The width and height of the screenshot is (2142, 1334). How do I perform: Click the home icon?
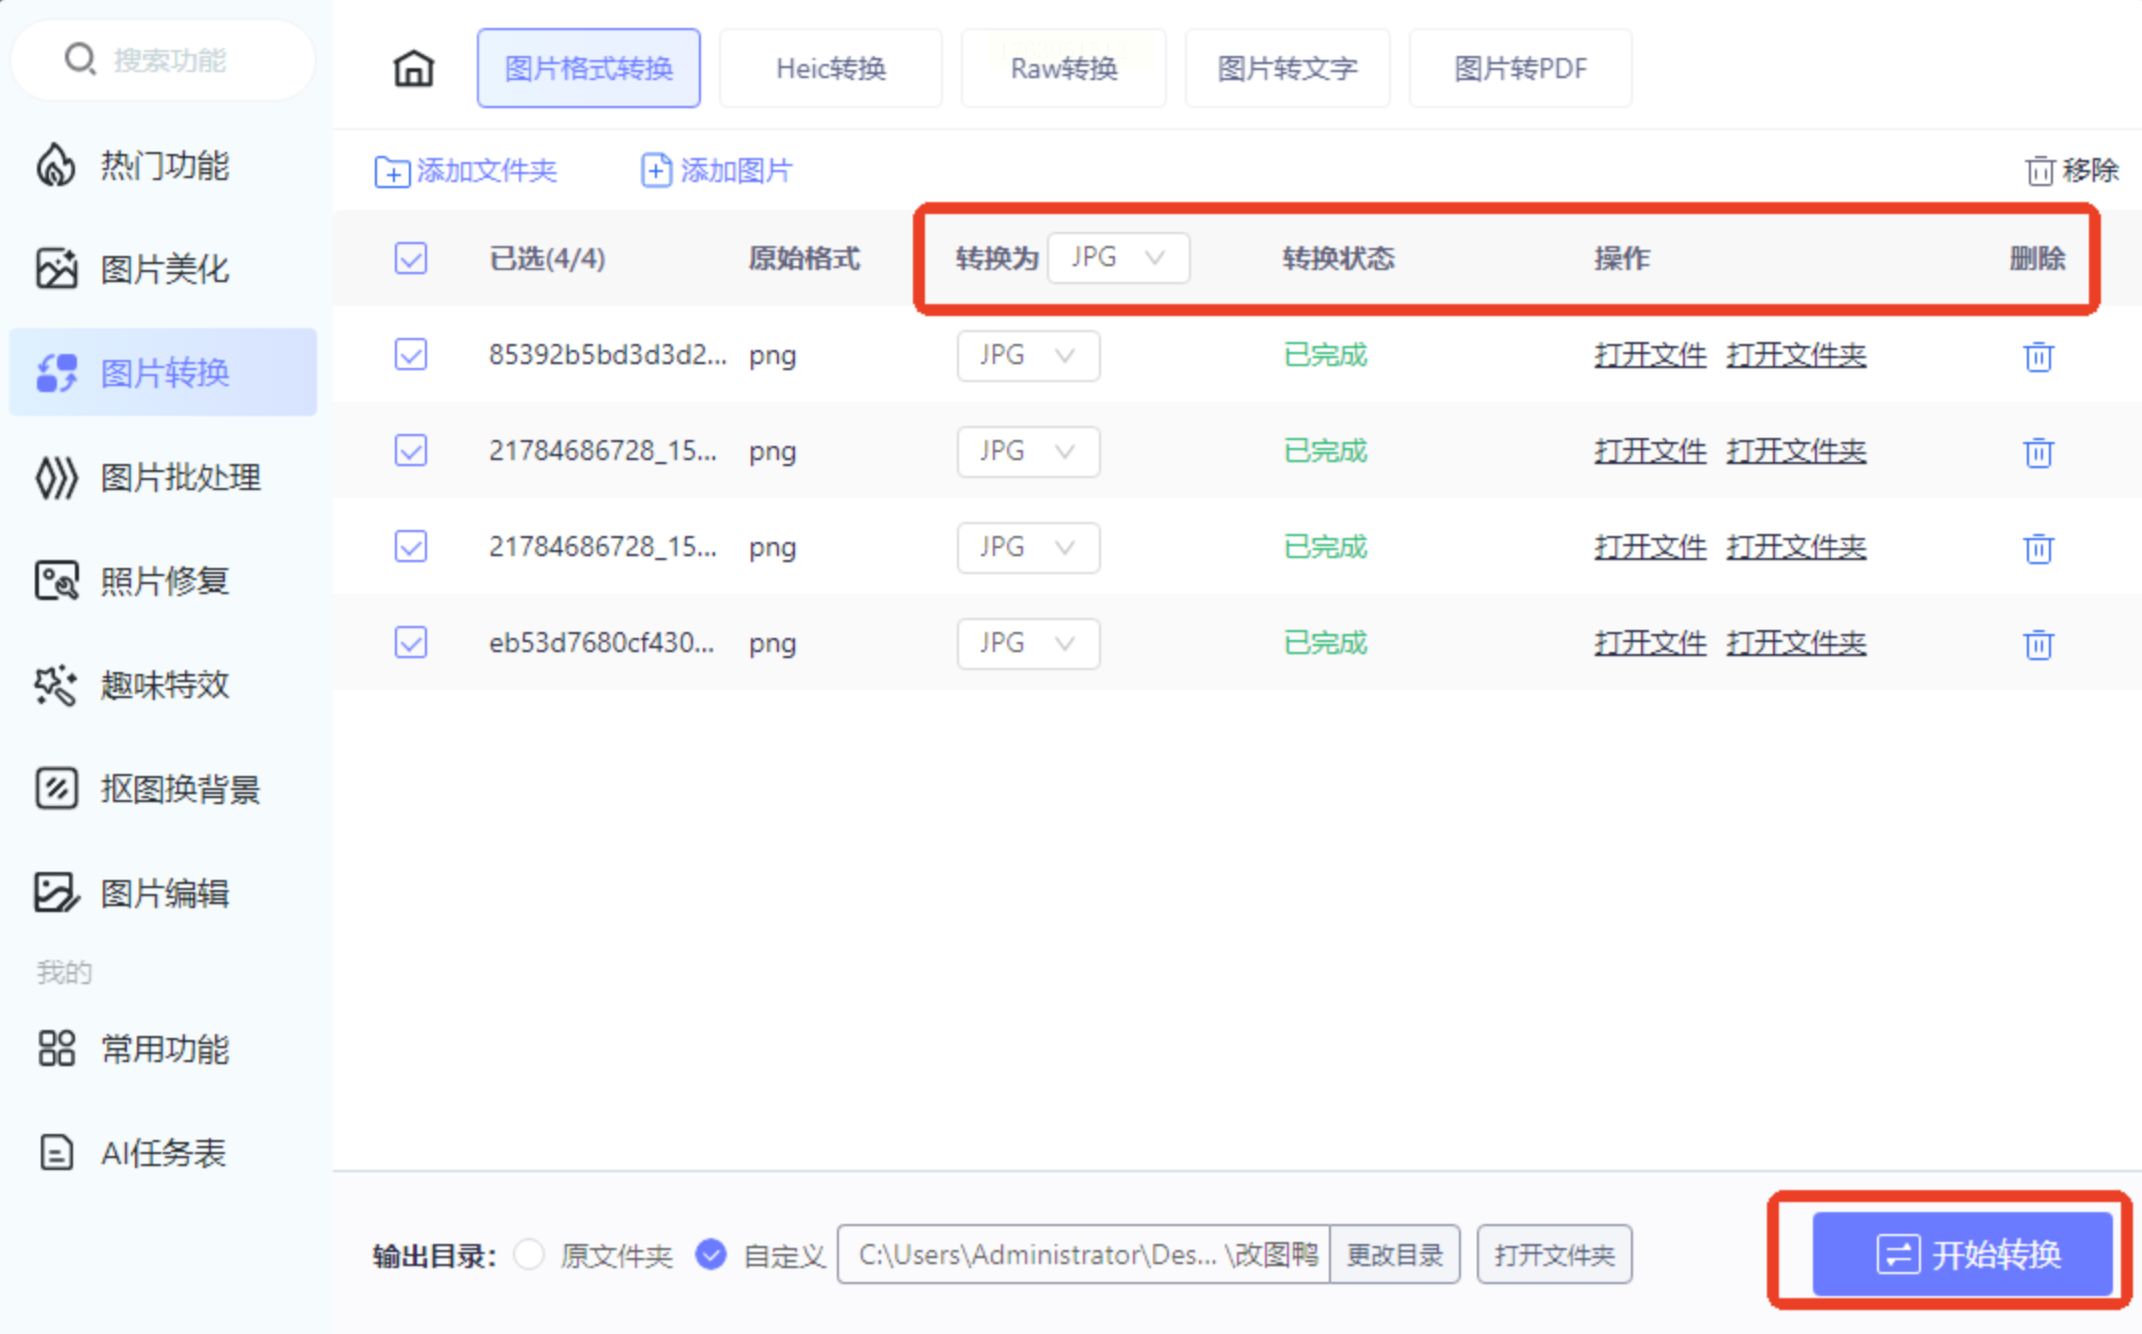click(x=413, y=69)
